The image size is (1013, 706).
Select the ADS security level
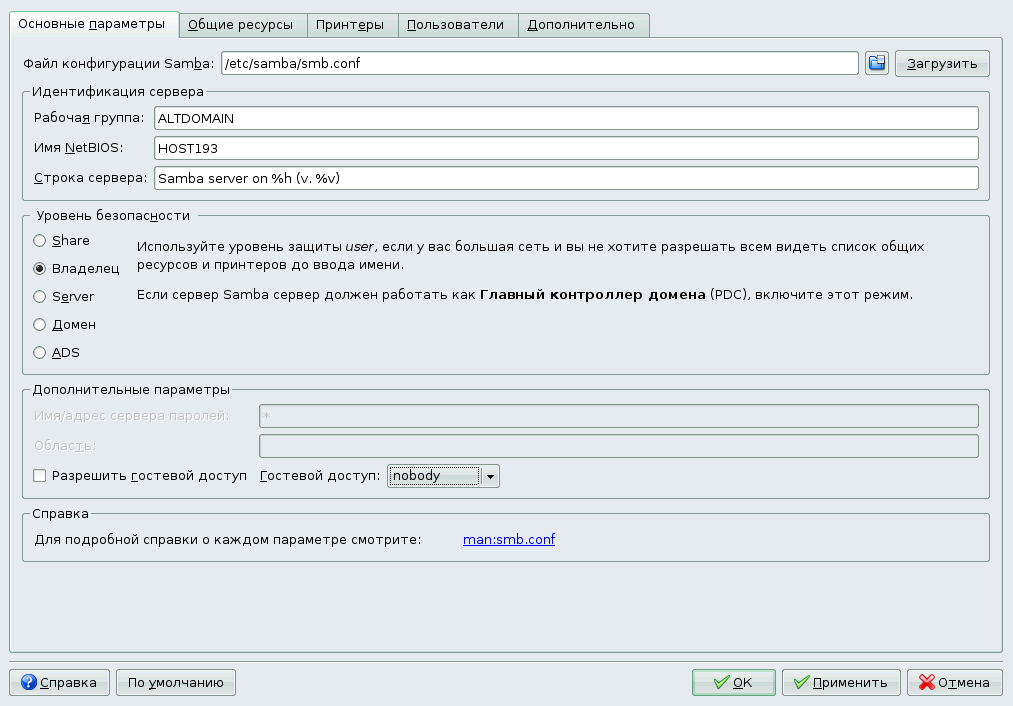tap(39, 352)
